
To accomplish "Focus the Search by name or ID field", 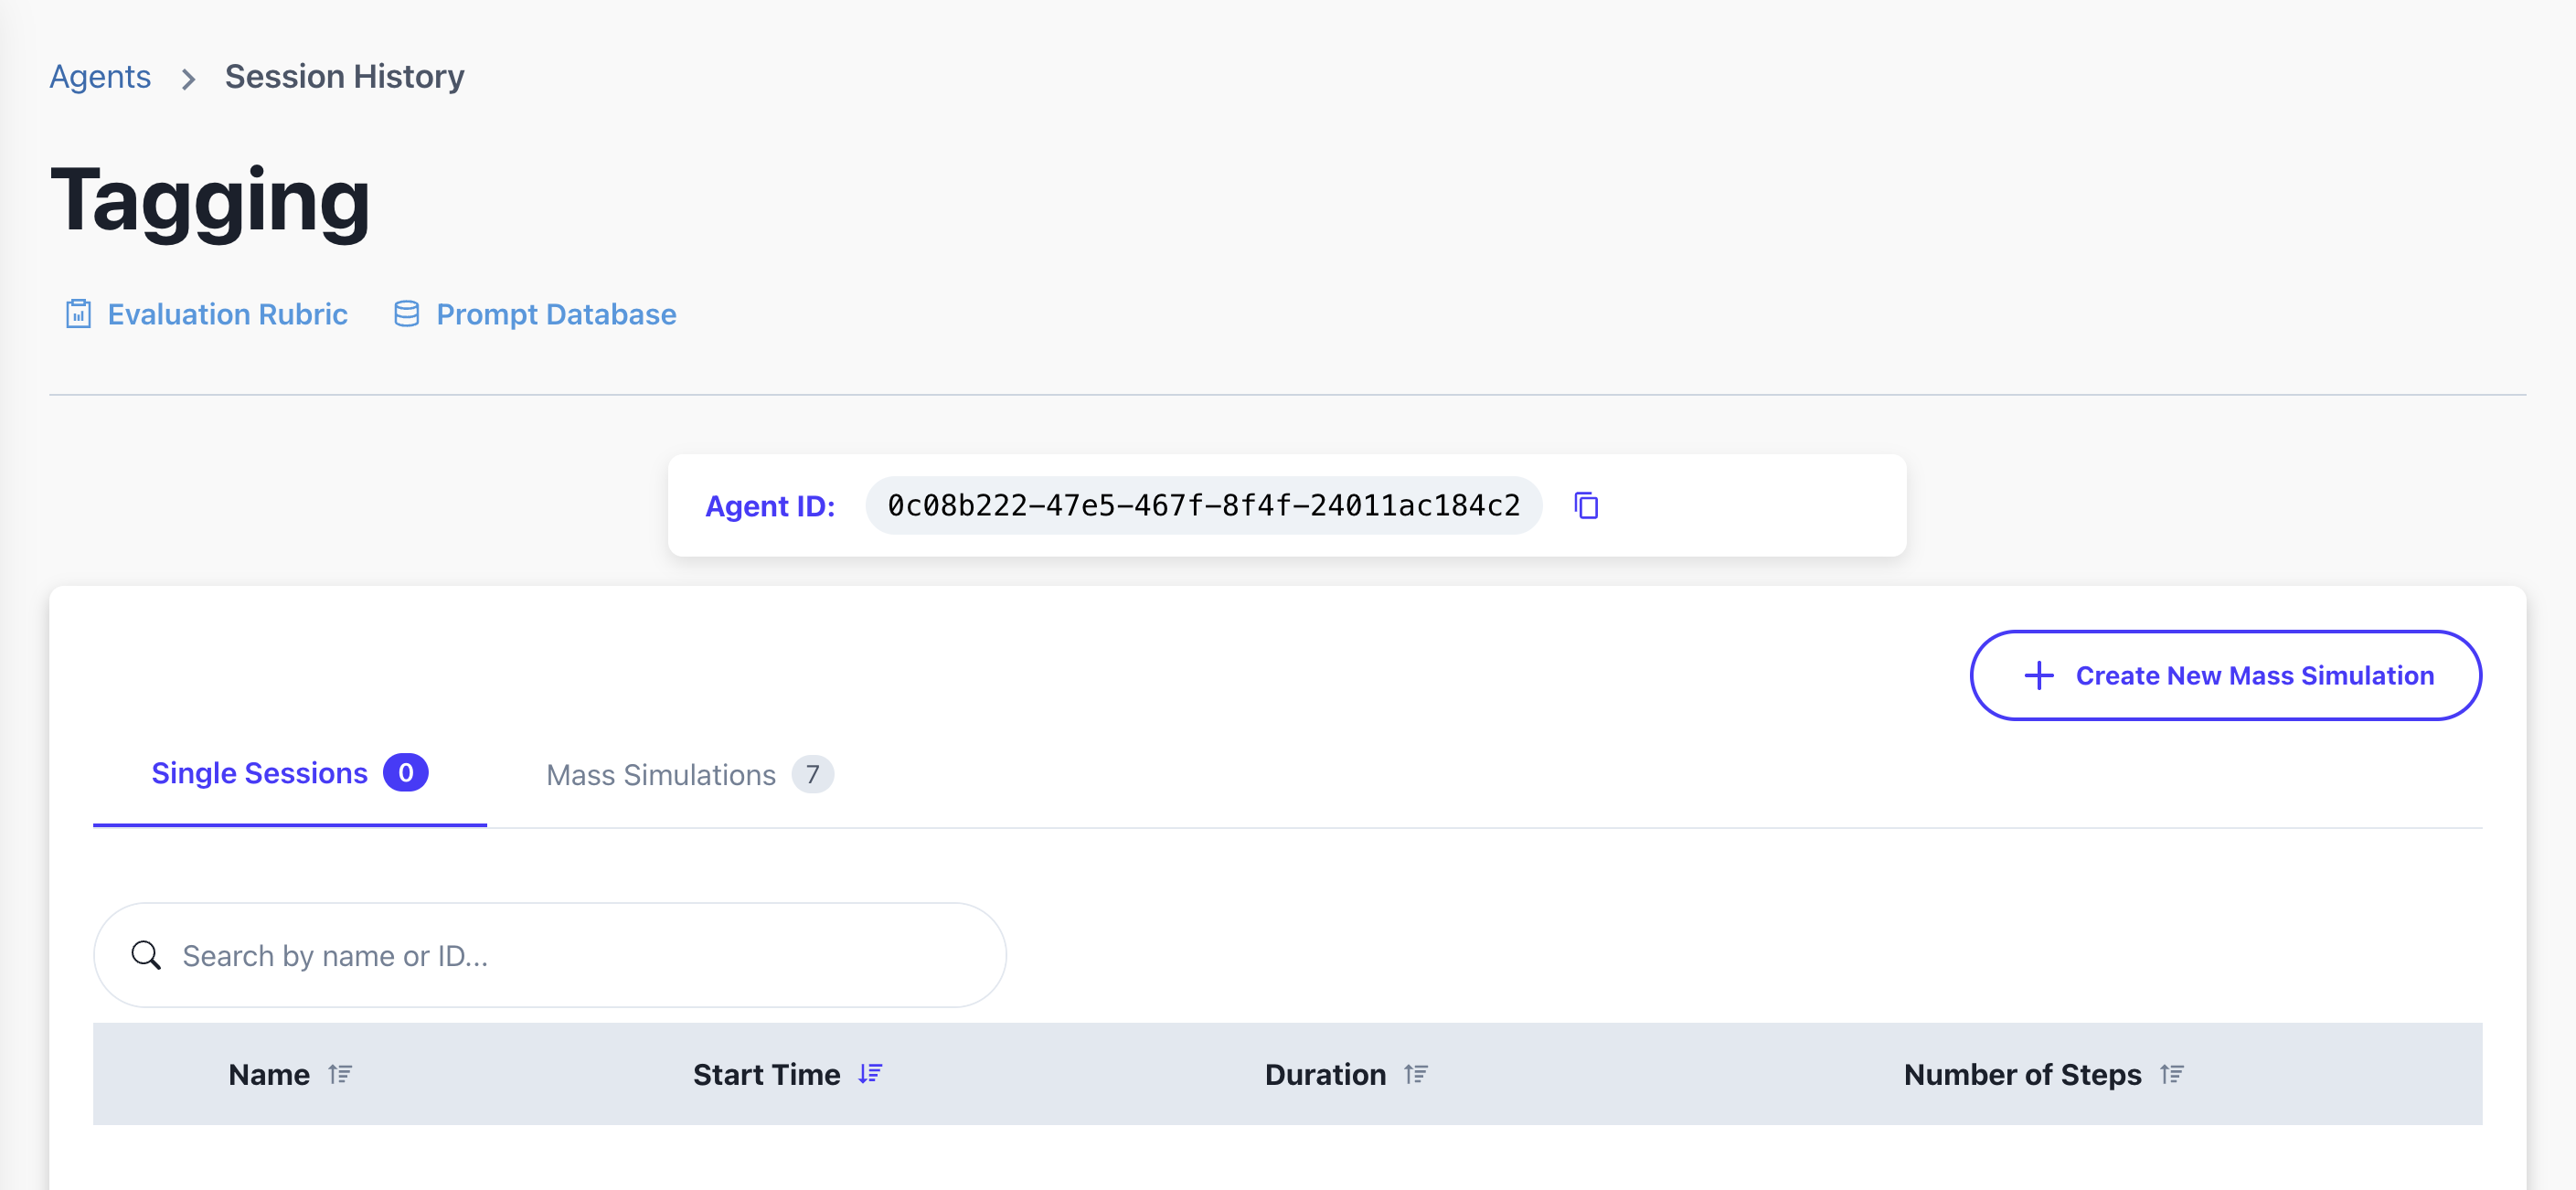I will [580, 955].
